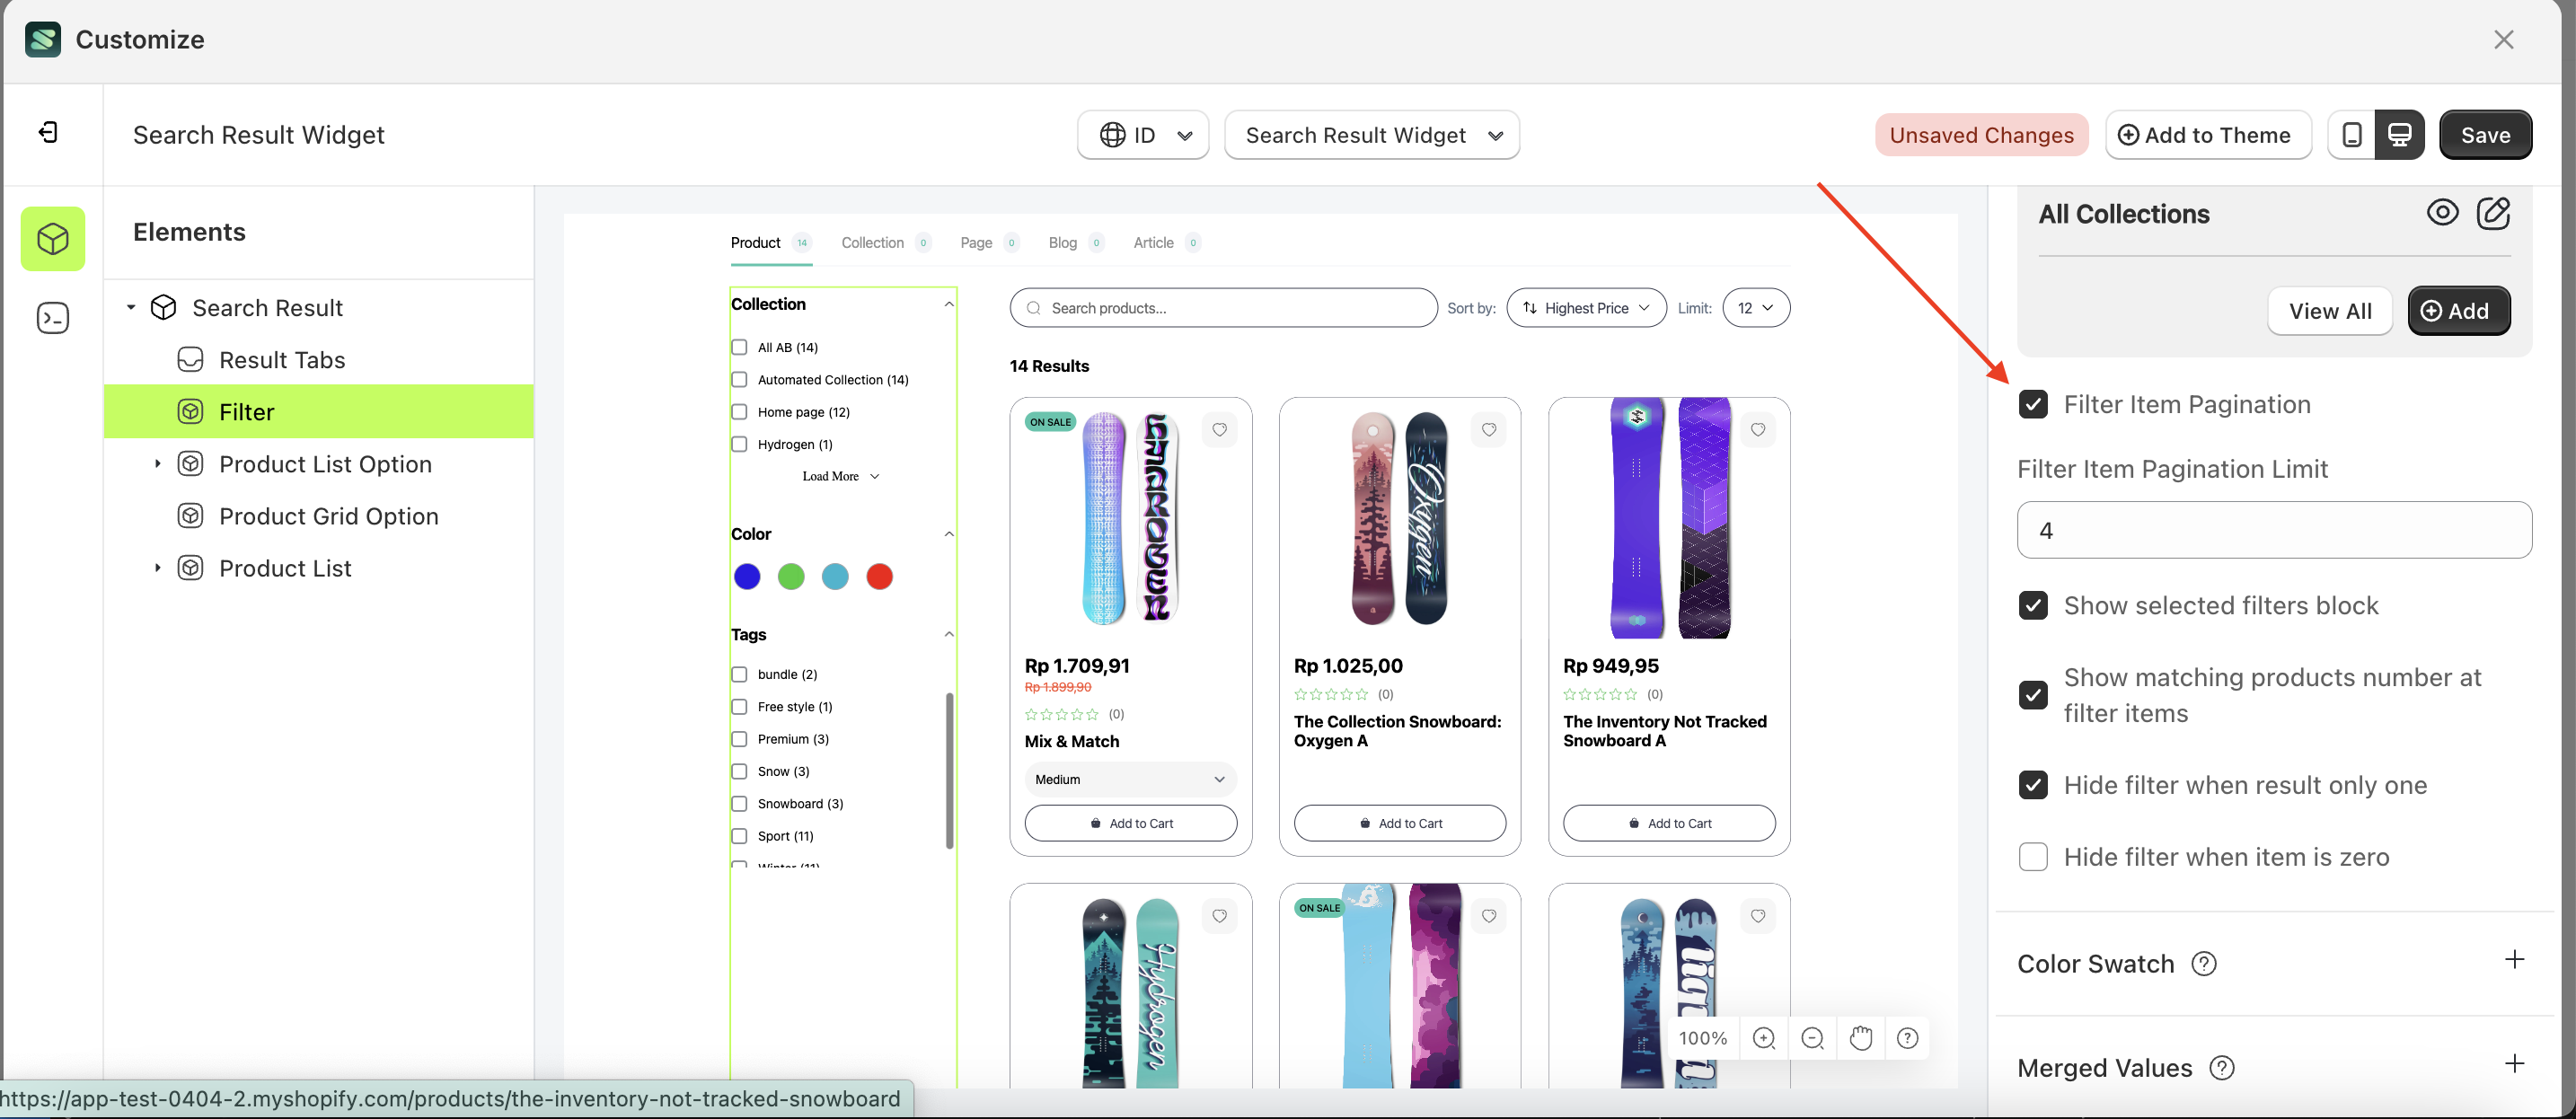Open the edit pencil icon beside All Collections
This screenshot has width=2576, height=1119.
point(2494,212)
